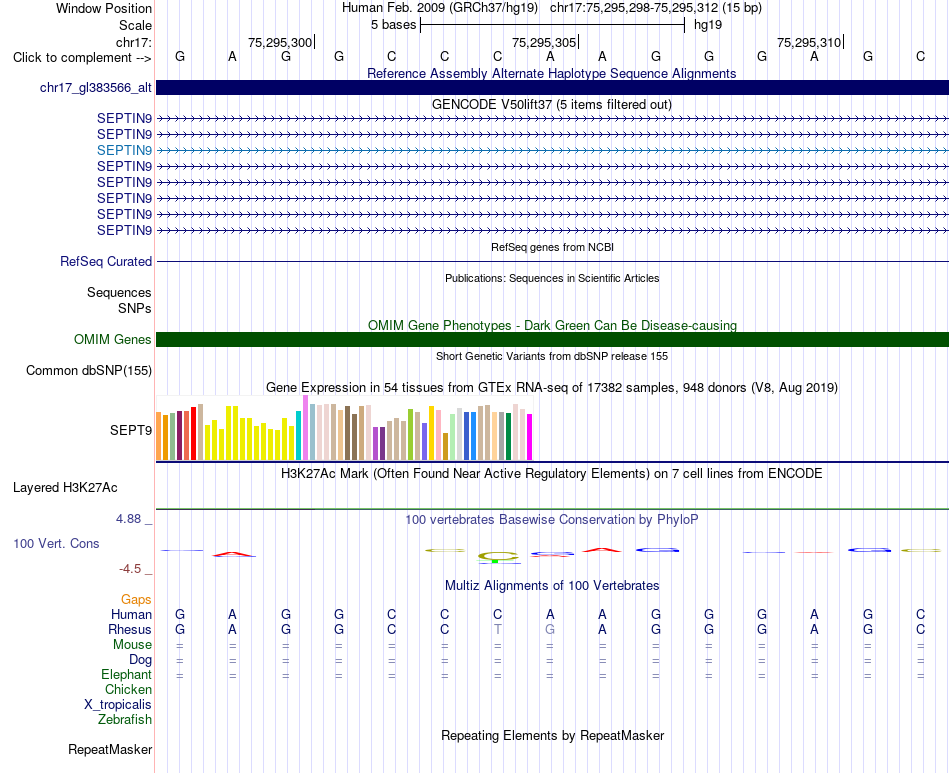Click the Scale label
The image size is (950, 773).
pos(135,25)
